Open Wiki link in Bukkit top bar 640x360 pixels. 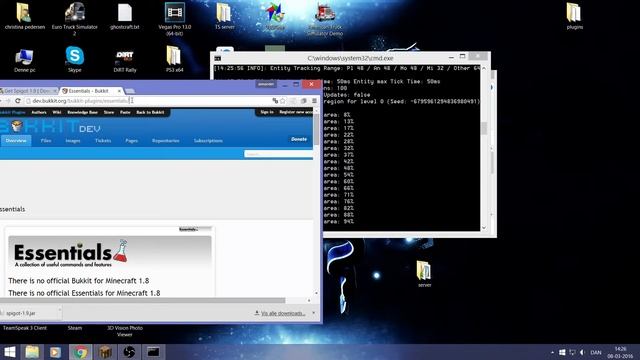tap(57, 112)
